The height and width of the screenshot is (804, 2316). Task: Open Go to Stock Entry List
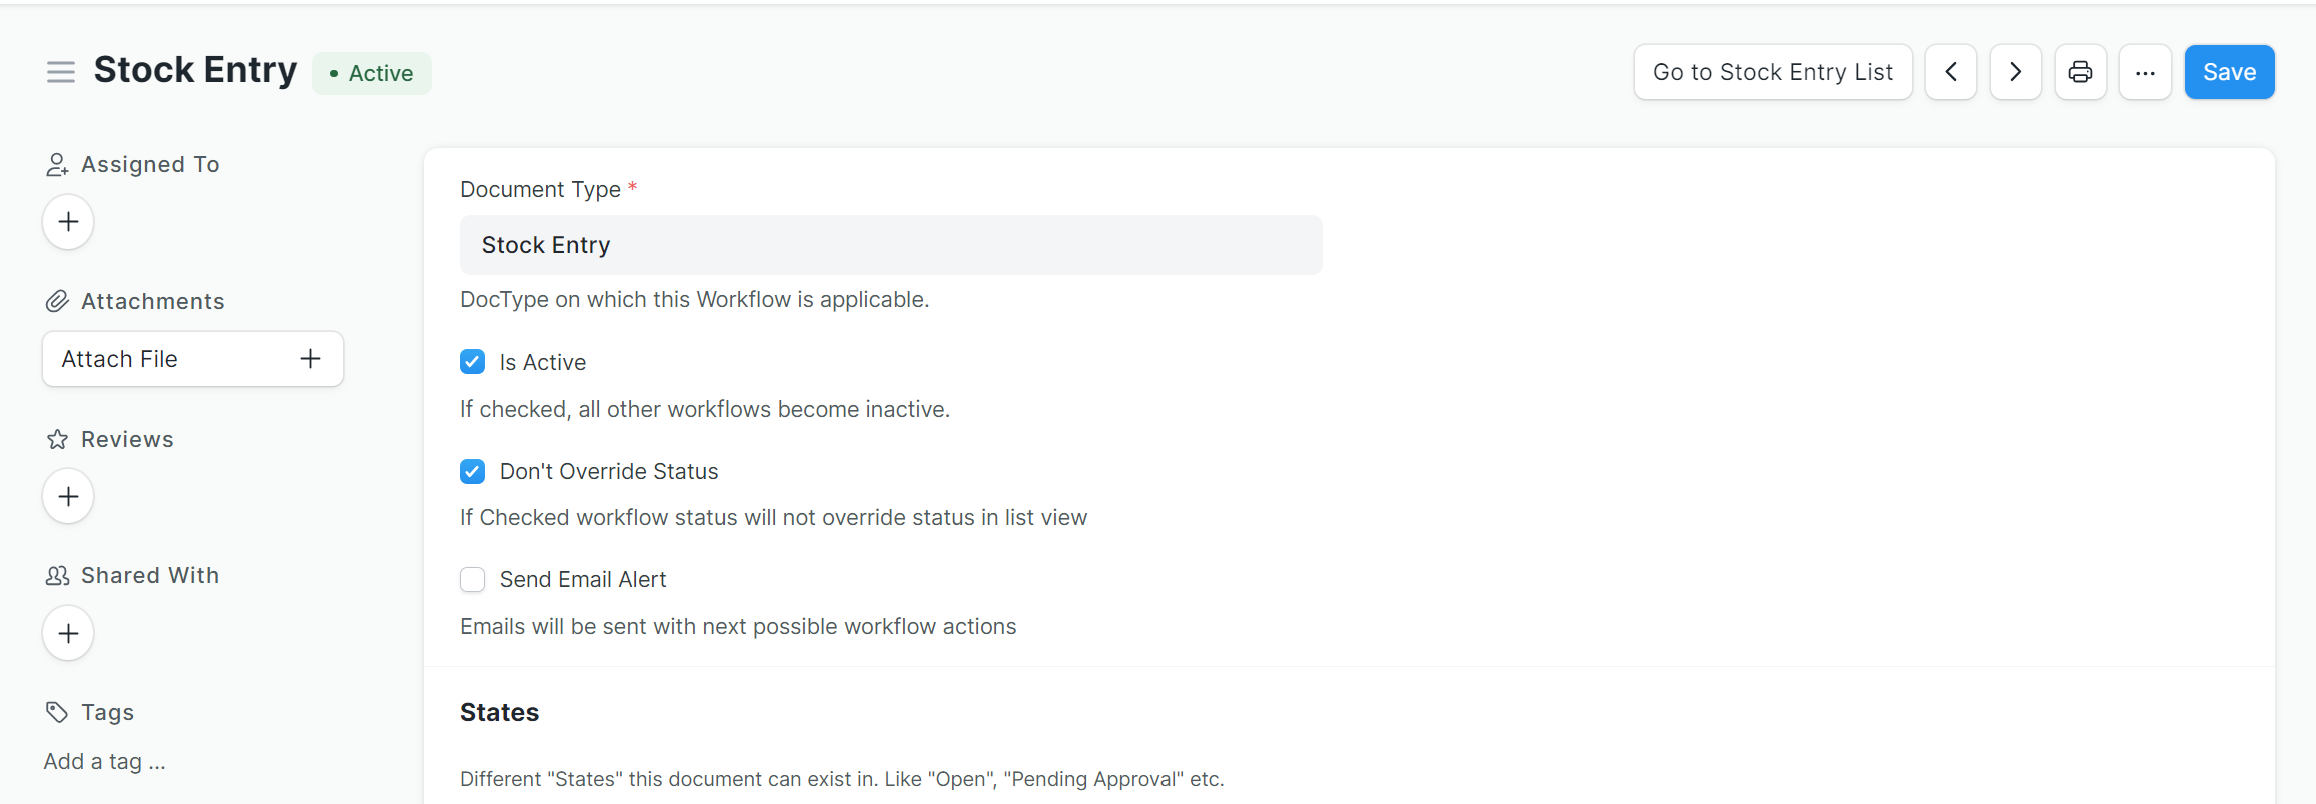click(x=1772, y=71)
